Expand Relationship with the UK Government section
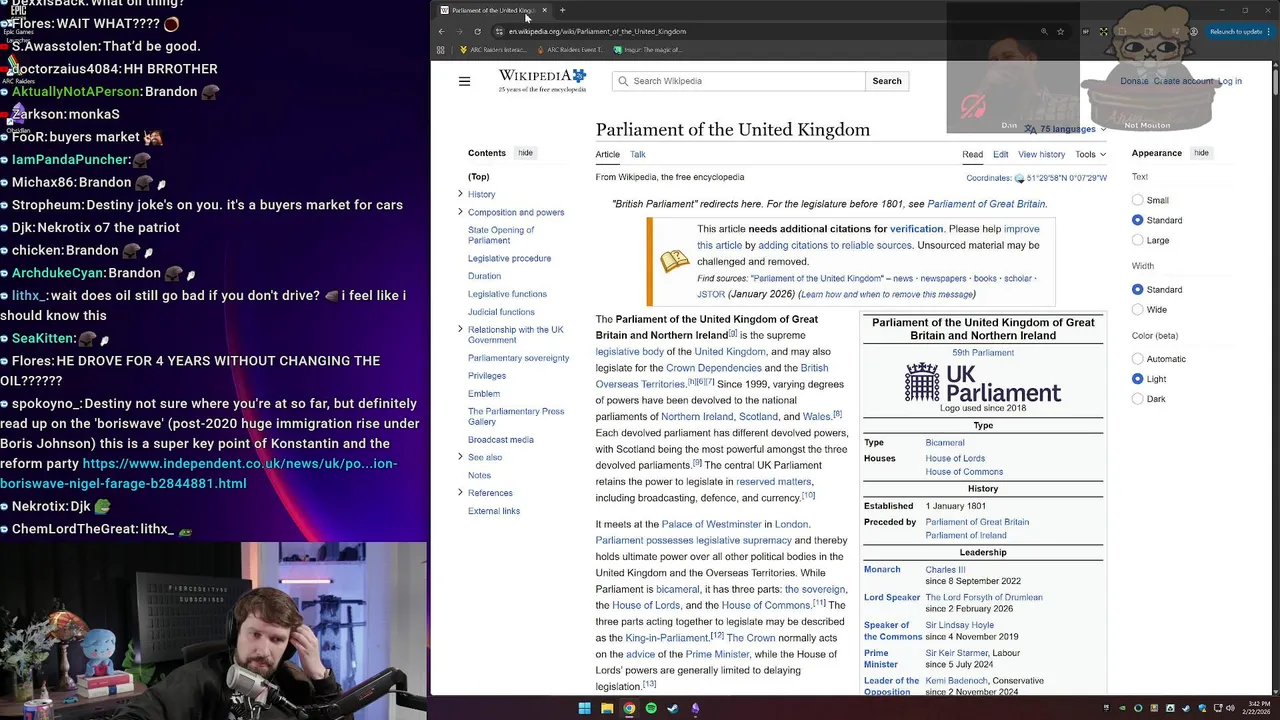Viewport: 1280px width, 720px height. coord(460,329)
